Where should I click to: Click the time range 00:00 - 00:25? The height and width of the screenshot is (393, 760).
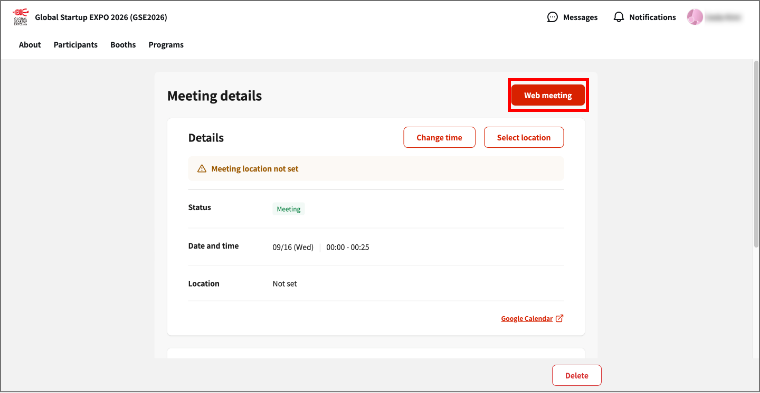348,247
